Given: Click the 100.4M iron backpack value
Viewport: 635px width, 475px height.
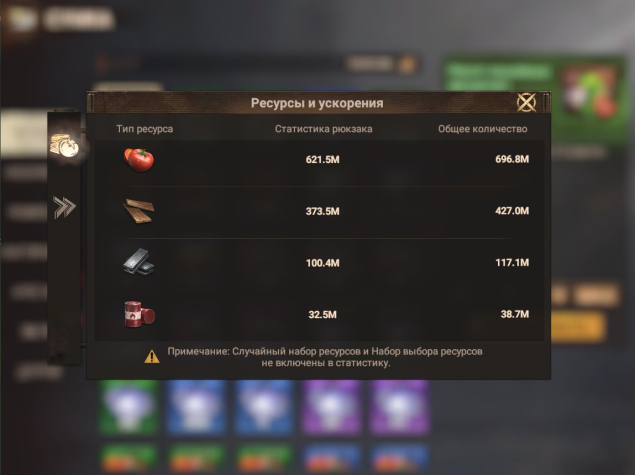Looking at the screenshot, I should pyautogui.click(x=322, y=263).
